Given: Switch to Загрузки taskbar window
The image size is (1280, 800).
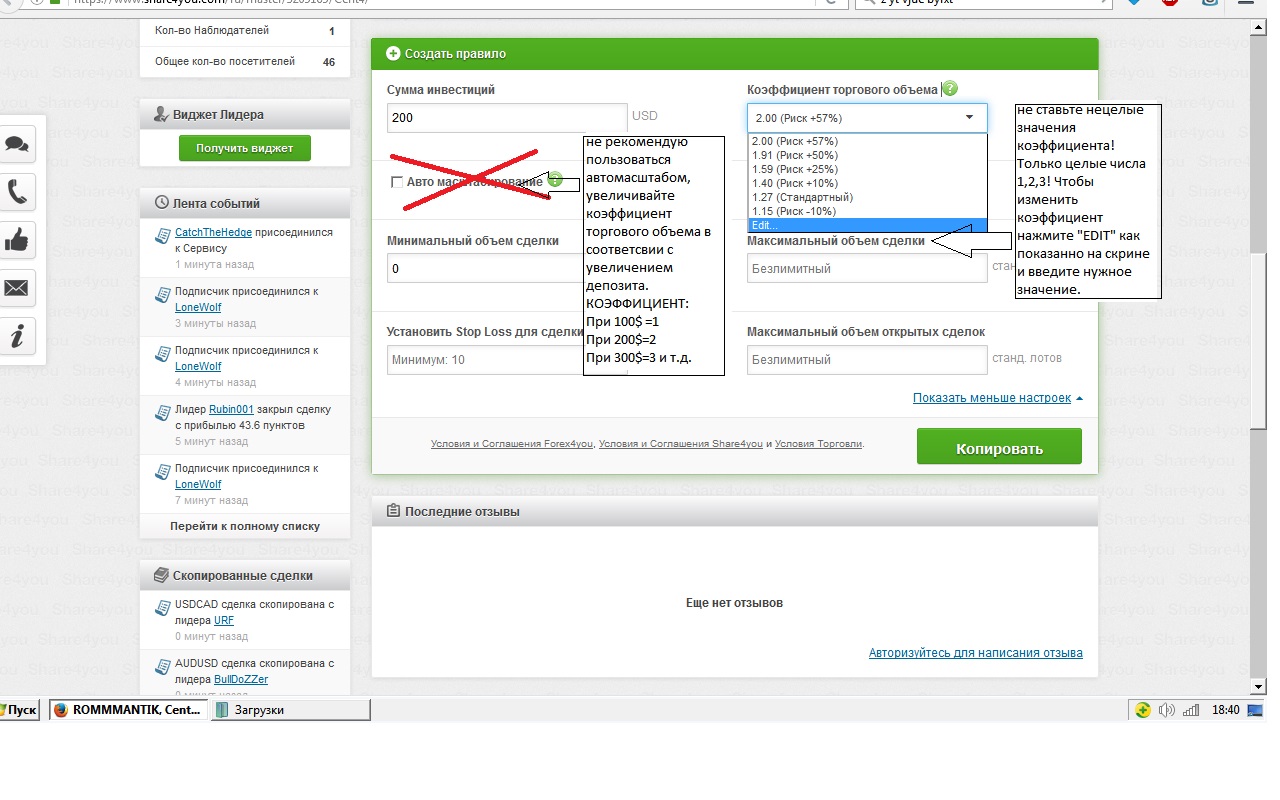Looking at the screenshot, I should pos(292,710).
